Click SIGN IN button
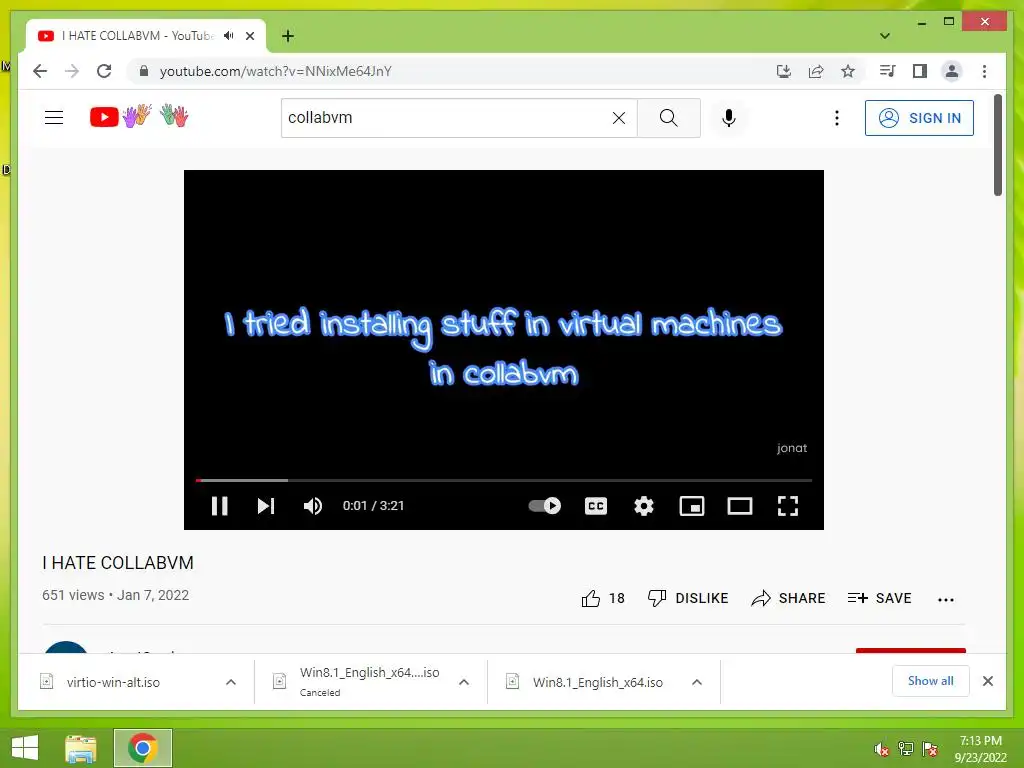 919,118
